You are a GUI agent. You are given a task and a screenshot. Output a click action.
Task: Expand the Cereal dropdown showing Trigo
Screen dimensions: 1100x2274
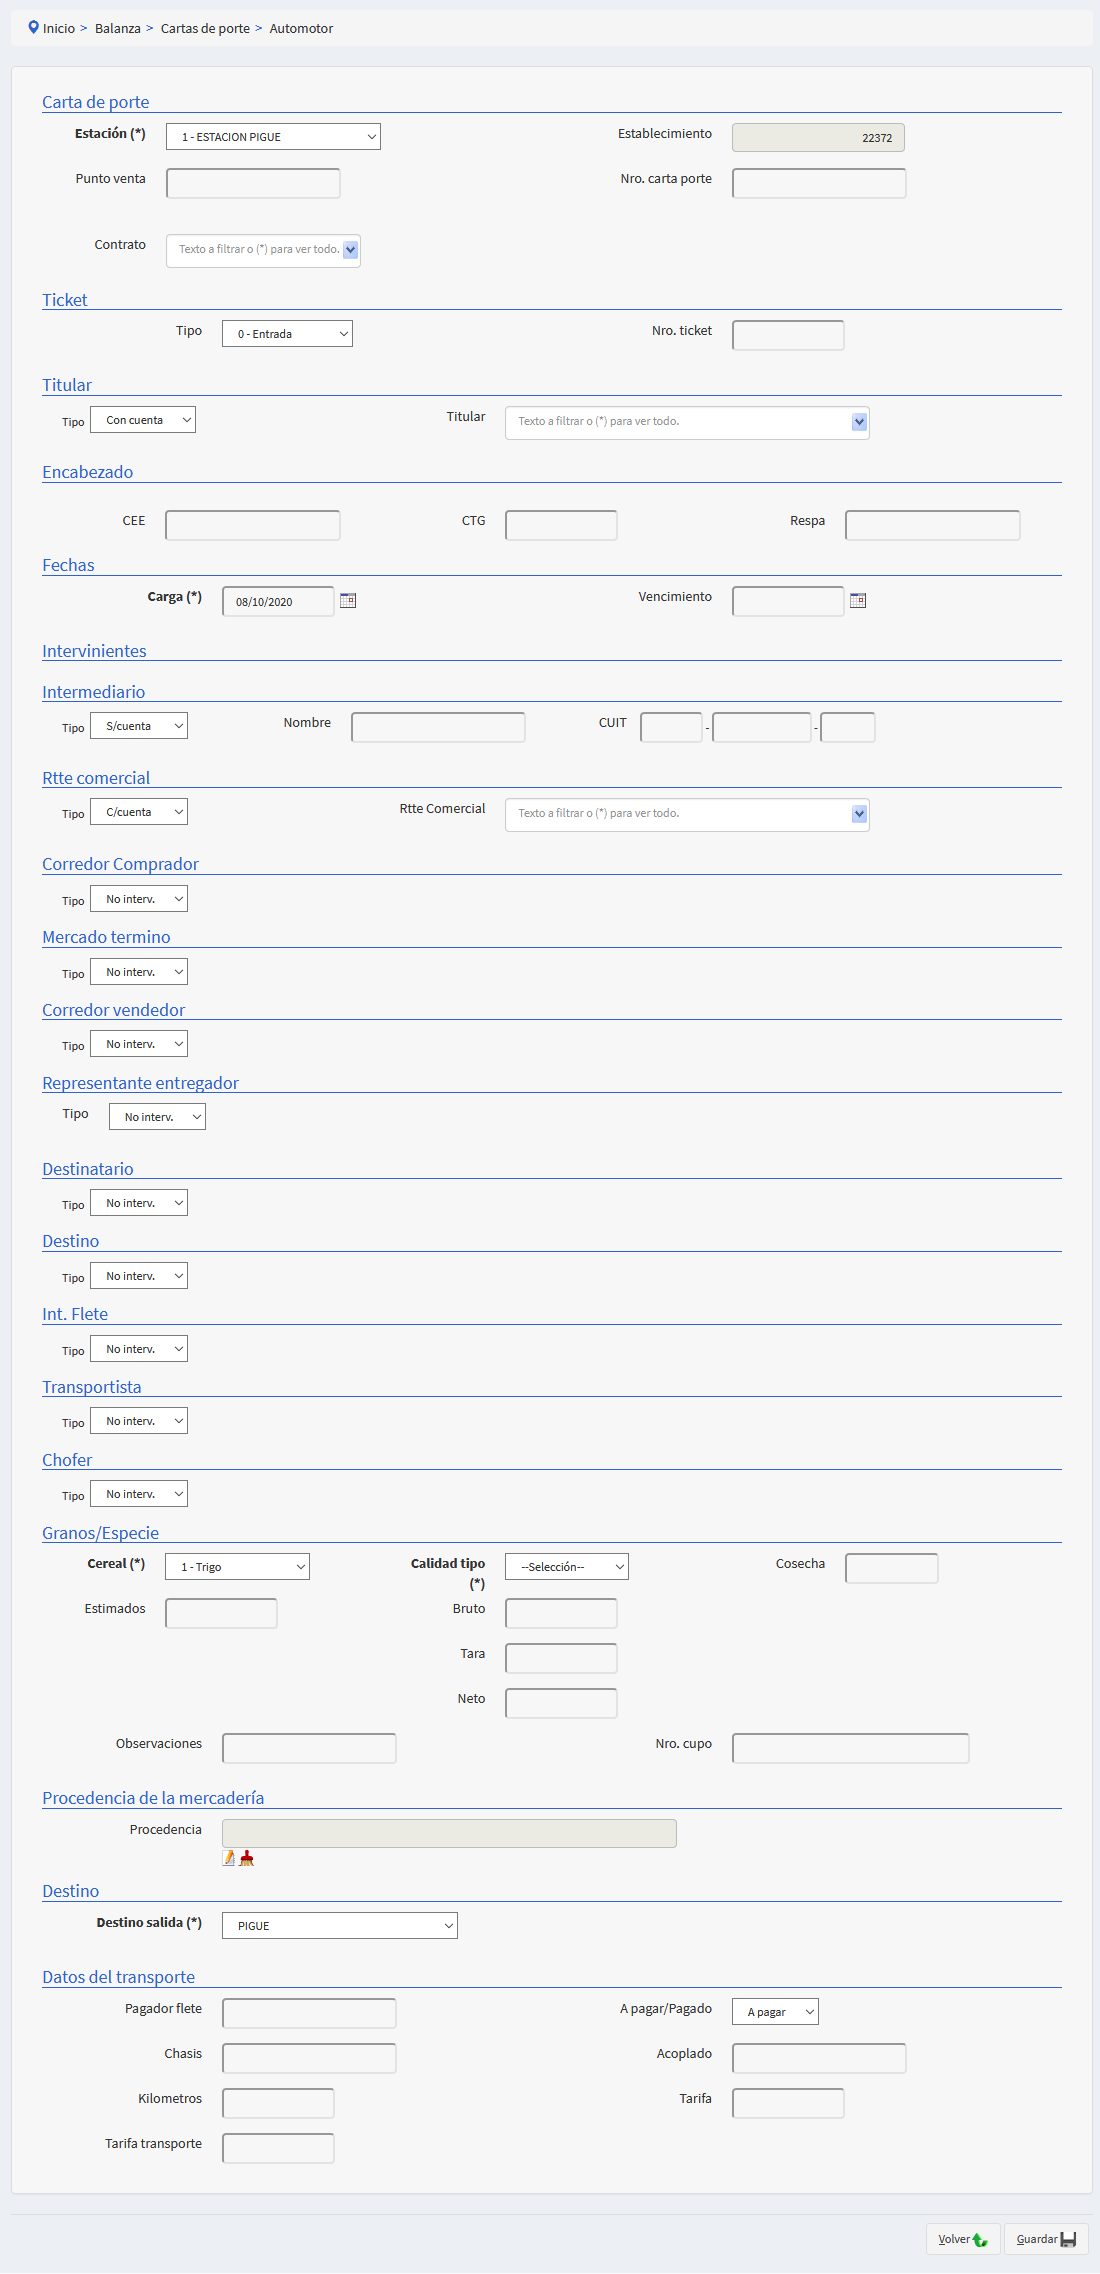237,1567
